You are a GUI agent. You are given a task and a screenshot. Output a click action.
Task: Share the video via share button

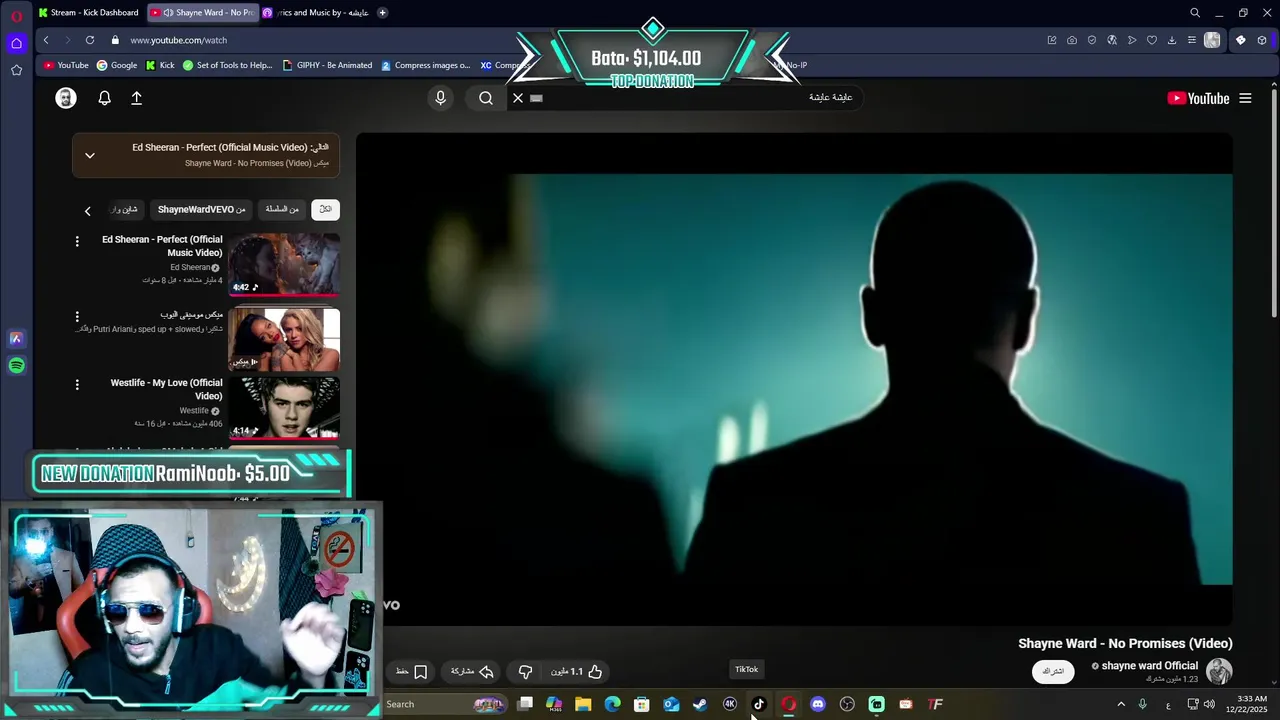pyautogui.click(x=472, y=672)
